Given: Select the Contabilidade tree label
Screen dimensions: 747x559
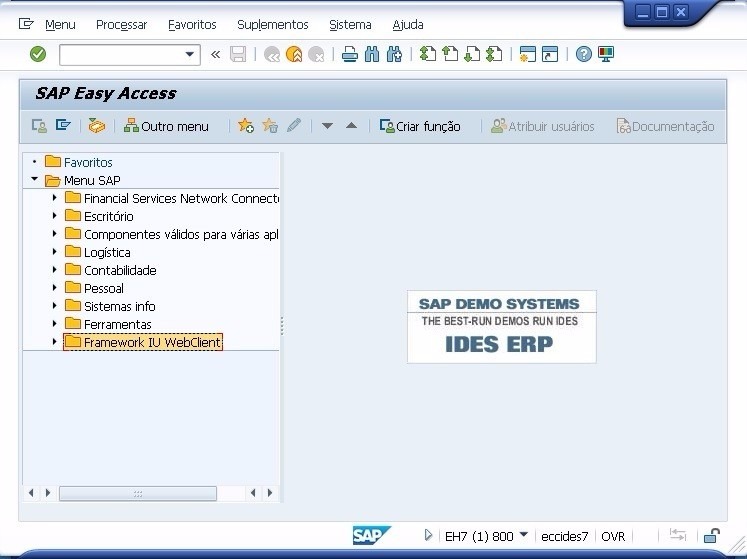Looking at the screenshot, I should (120, 270).
